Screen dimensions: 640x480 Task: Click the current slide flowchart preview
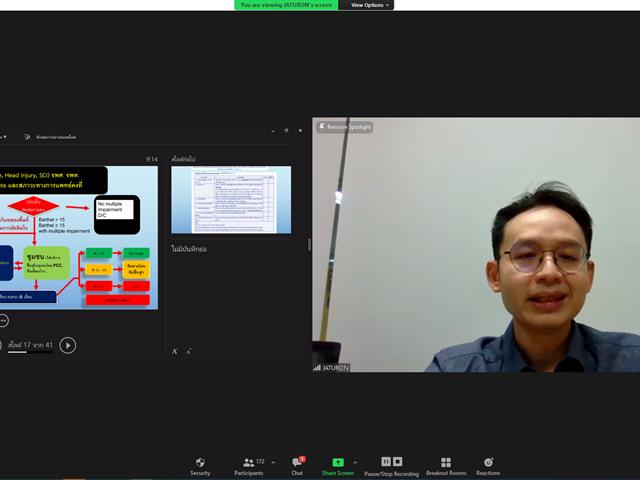pyautogui.click(x=79, y=238)
